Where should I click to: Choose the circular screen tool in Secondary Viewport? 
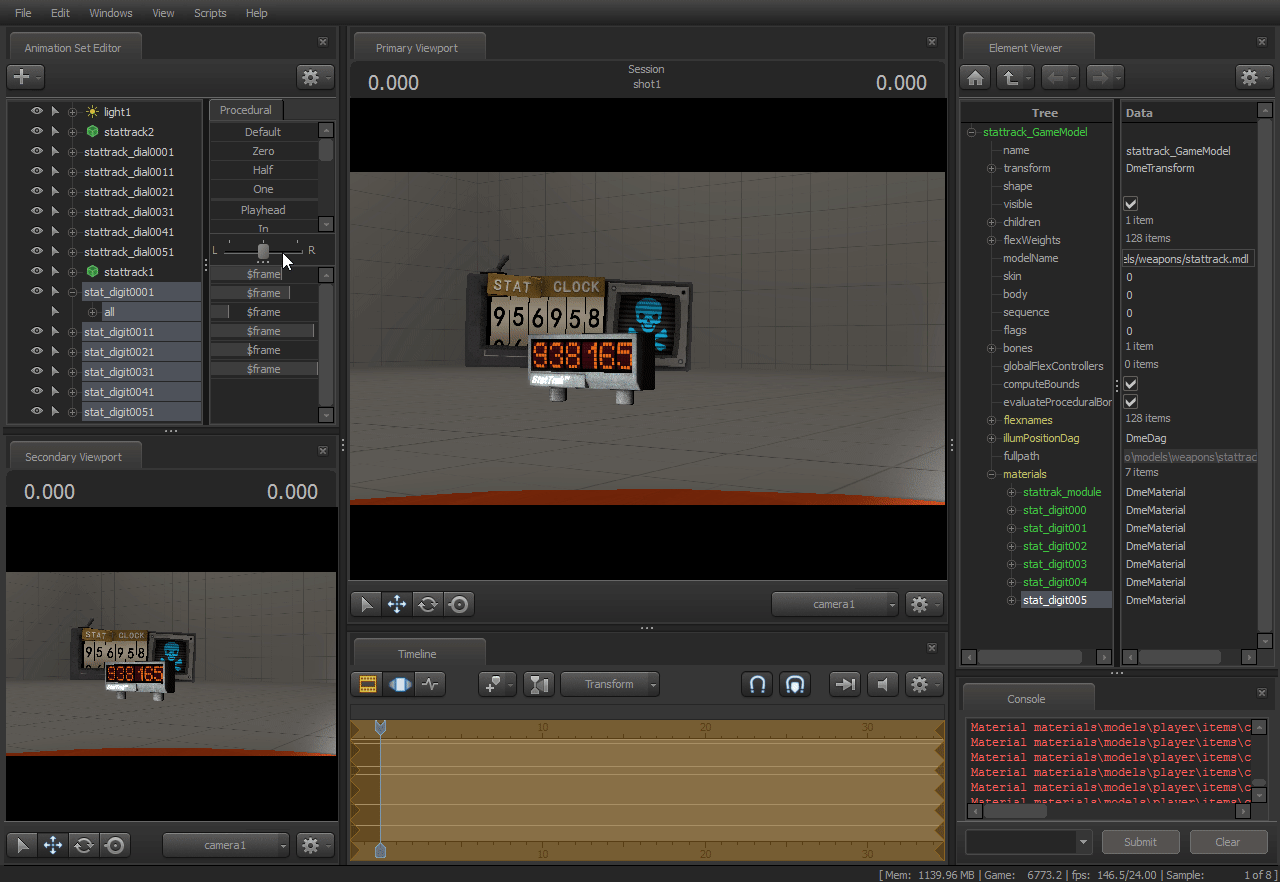(115, 845)
